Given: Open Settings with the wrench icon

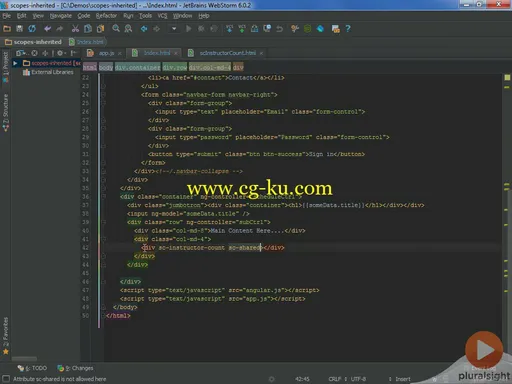Looking at the screenshot, I should pos(295,29).
